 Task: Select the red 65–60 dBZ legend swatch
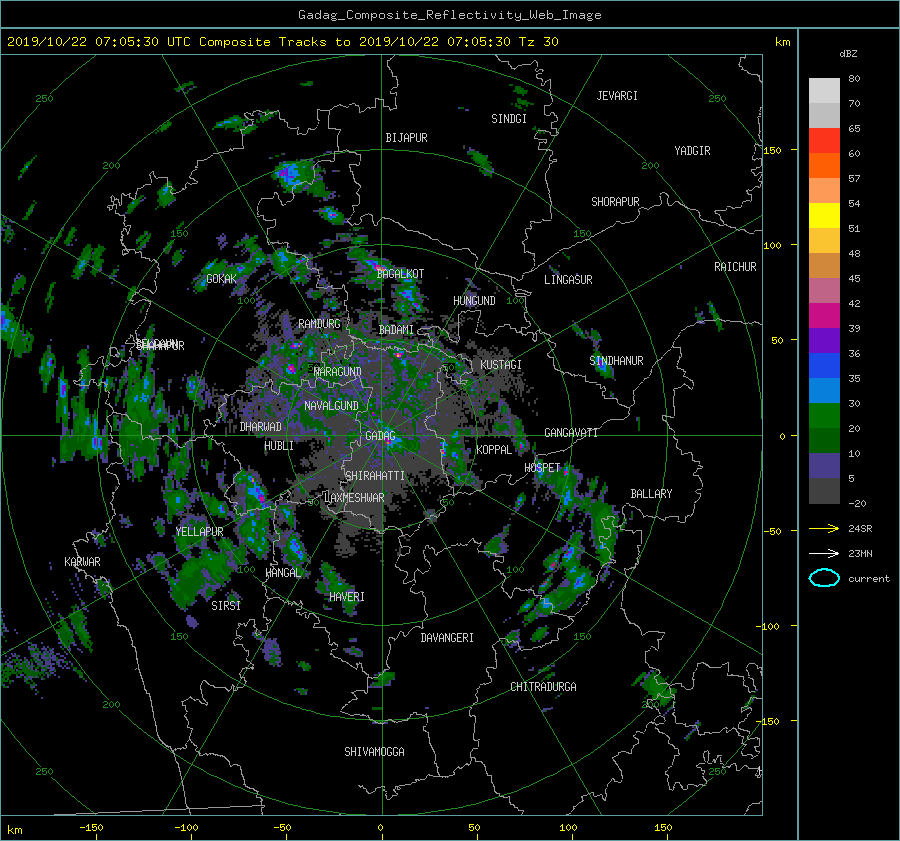pyautogui.click(x=824, y=141)
